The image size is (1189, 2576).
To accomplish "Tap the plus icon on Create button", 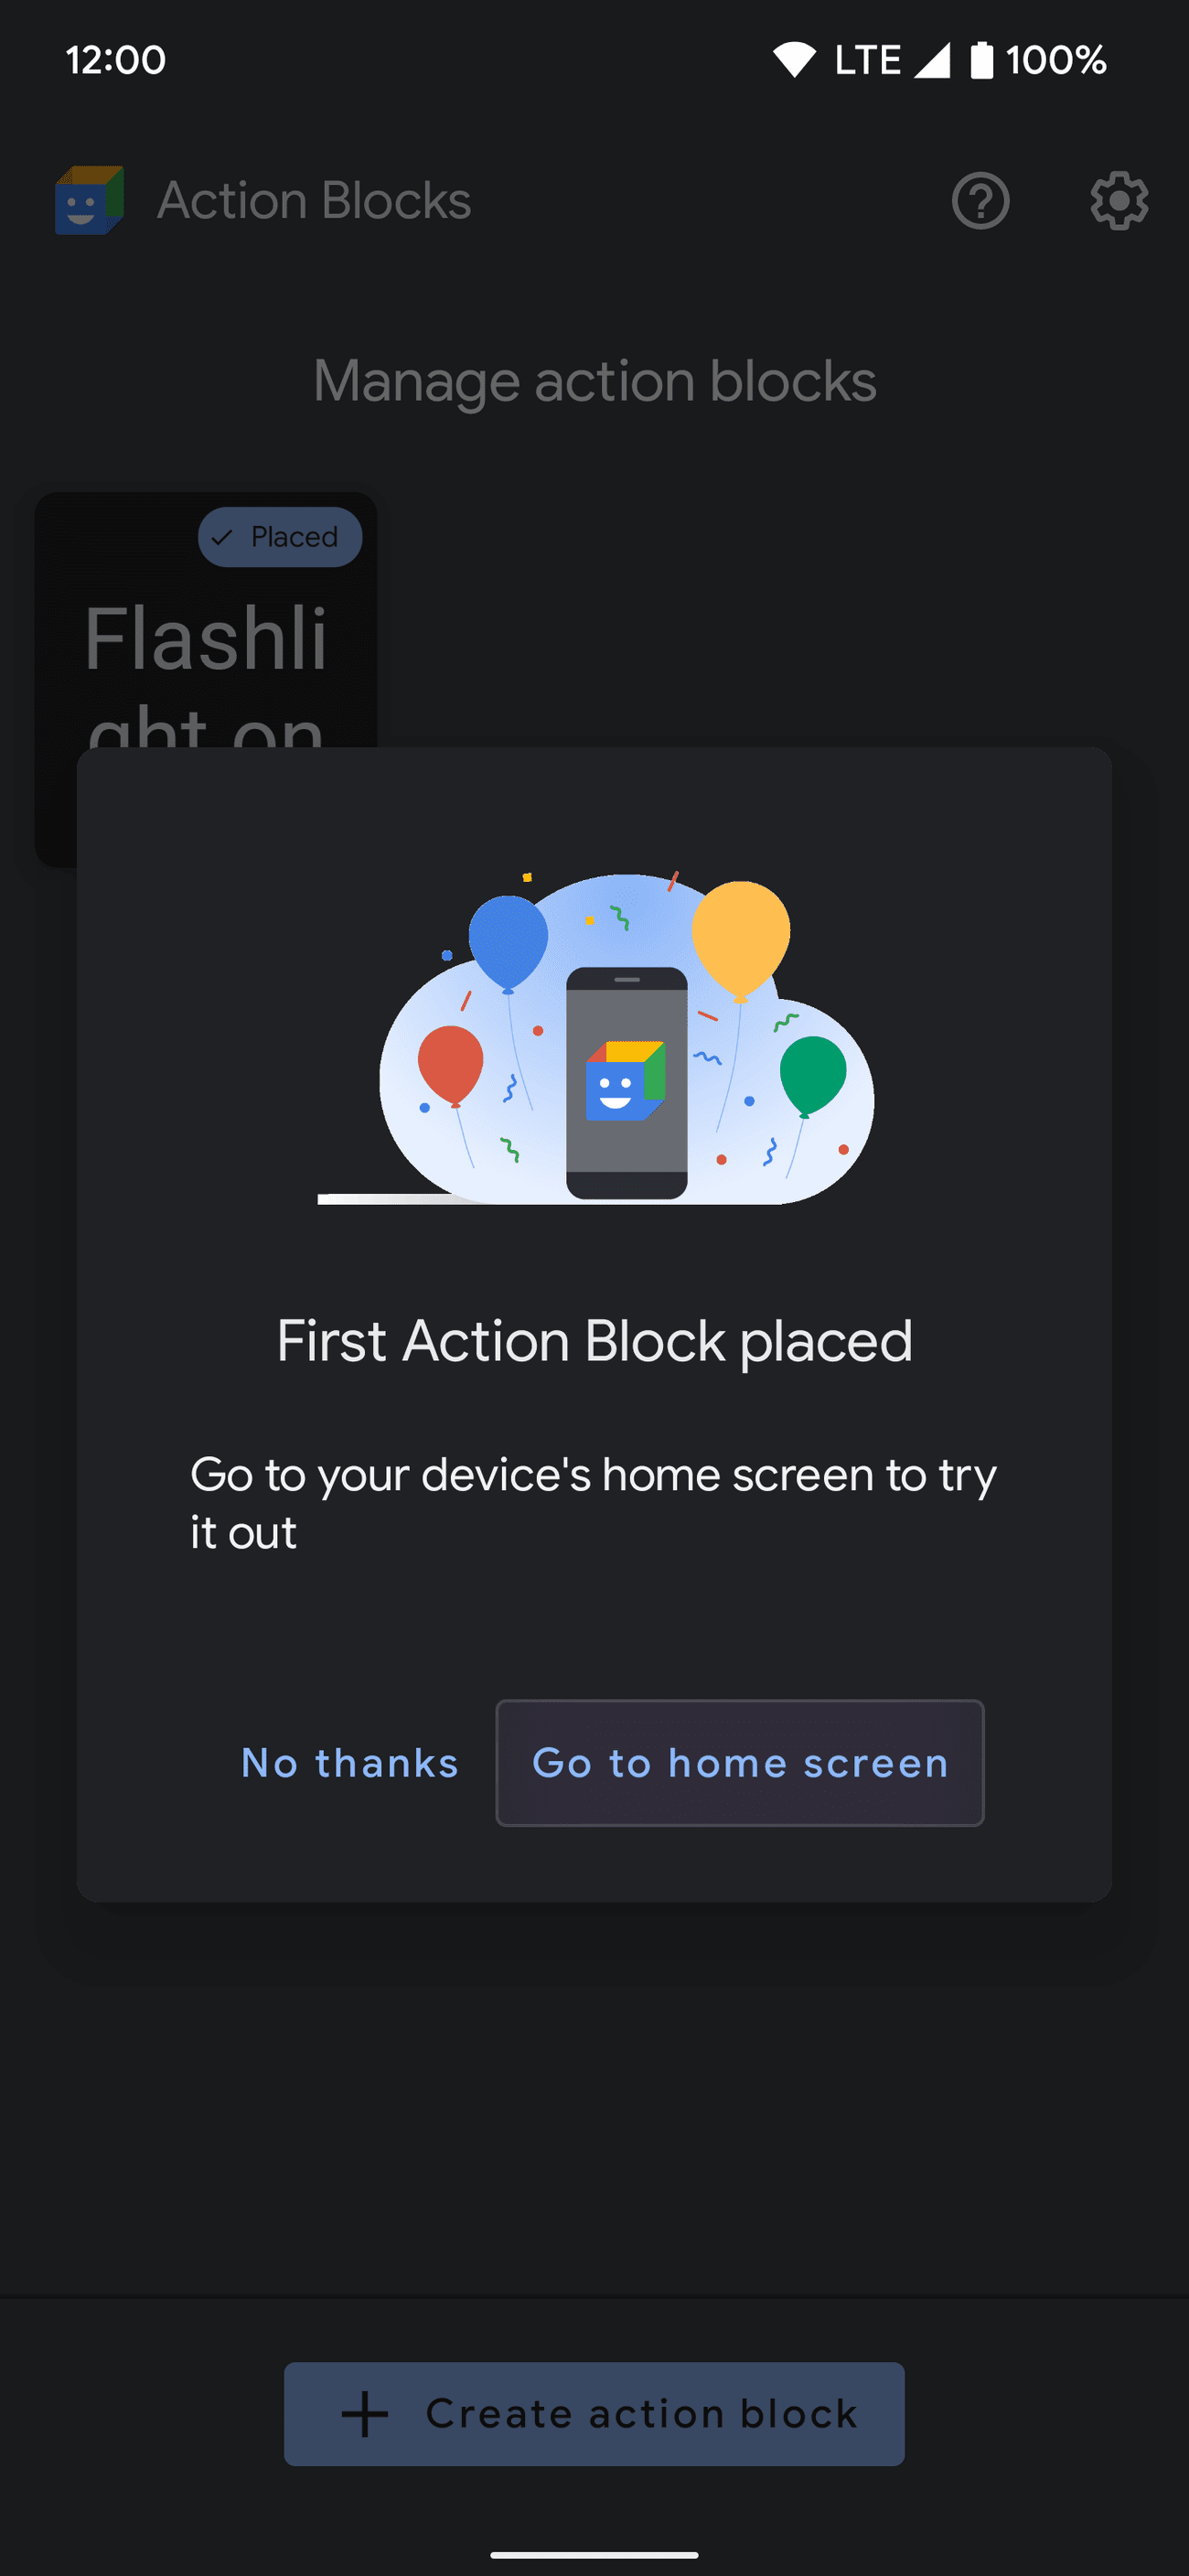I will [365, 2413].
